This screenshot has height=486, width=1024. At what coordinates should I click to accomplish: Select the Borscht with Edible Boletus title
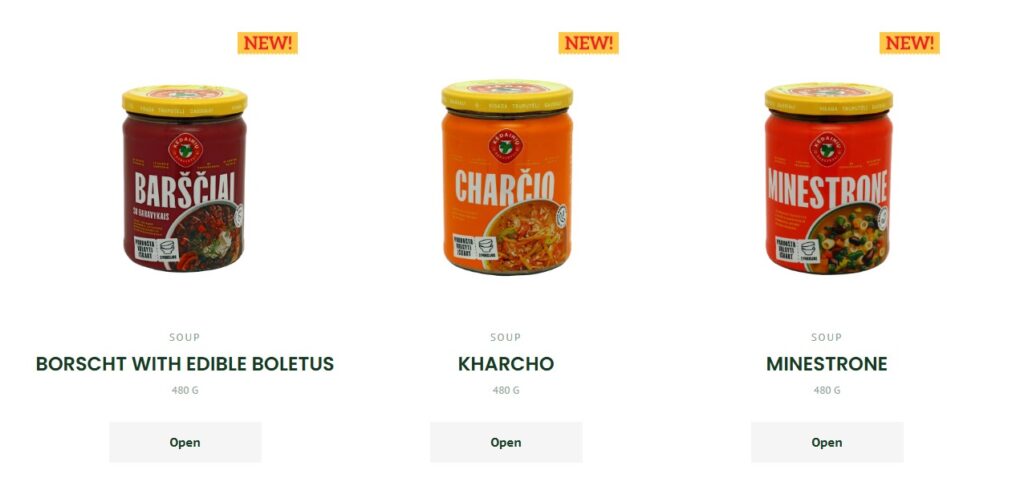[185, 364]
